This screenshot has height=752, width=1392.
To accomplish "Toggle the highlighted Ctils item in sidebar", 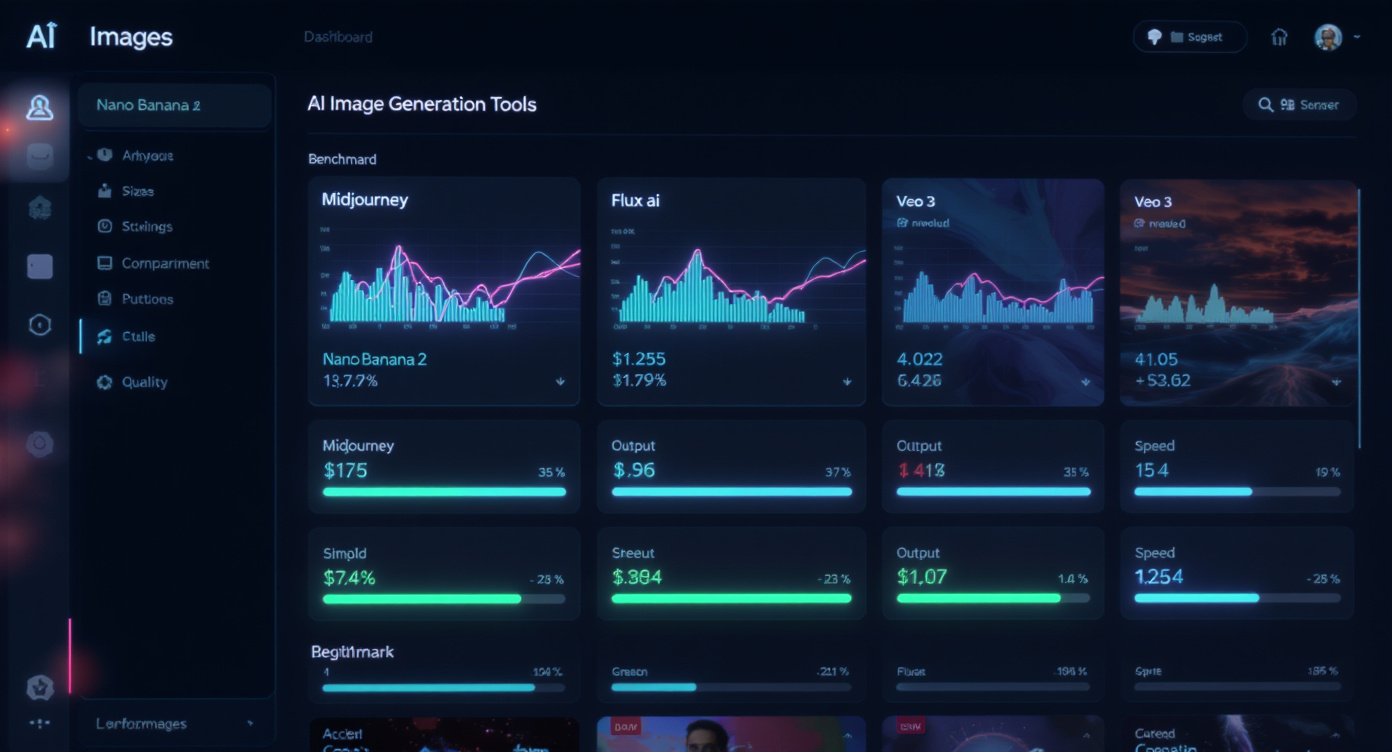I will (x=104, y=337).
